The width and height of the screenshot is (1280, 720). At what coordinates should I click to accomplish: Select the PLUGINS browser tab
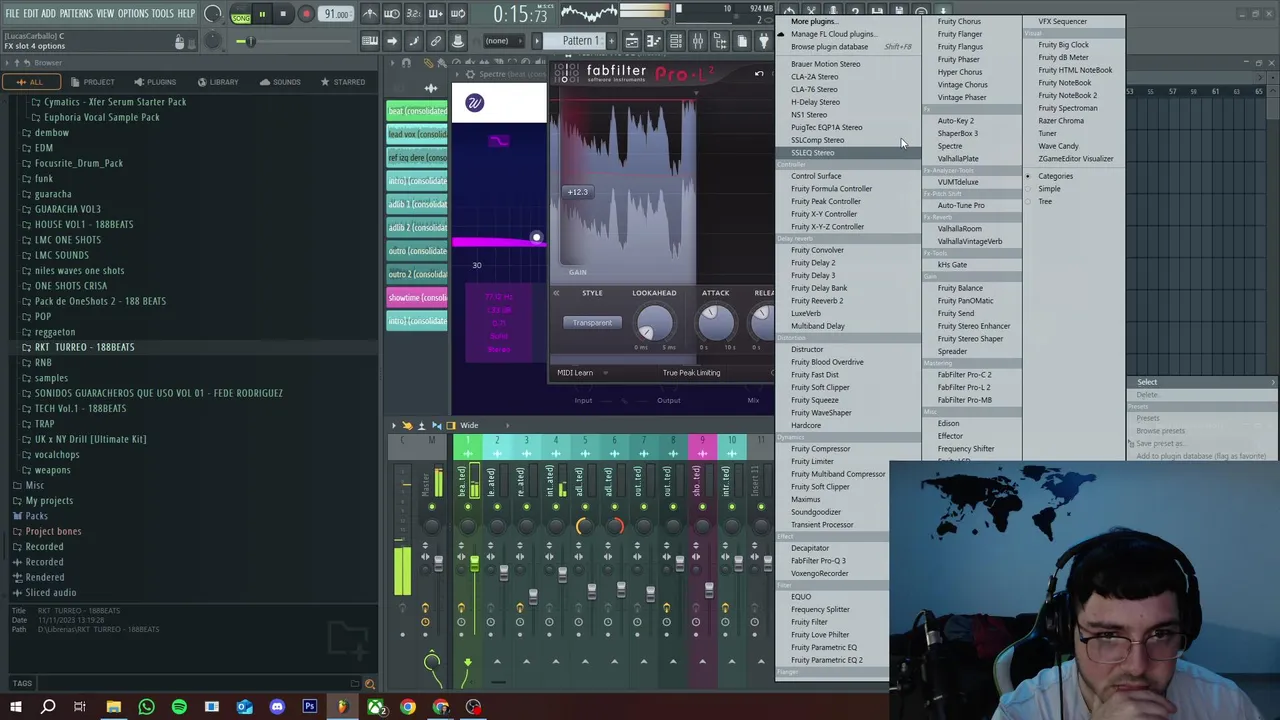(154, 82)
